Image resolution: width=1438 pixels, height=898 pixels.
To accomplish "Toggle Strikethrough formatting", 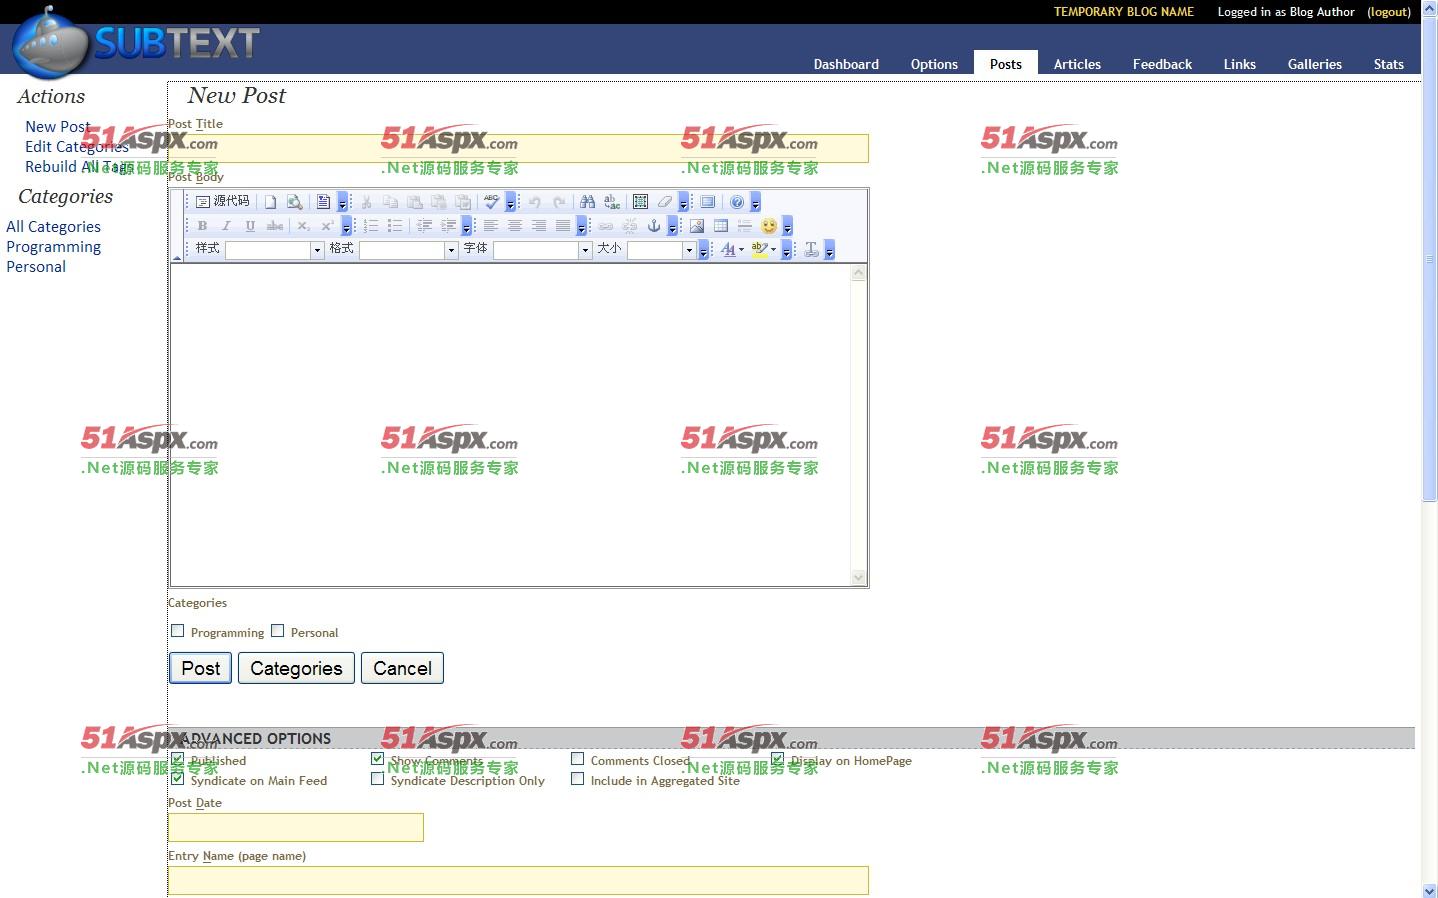I will coord(274,226).
